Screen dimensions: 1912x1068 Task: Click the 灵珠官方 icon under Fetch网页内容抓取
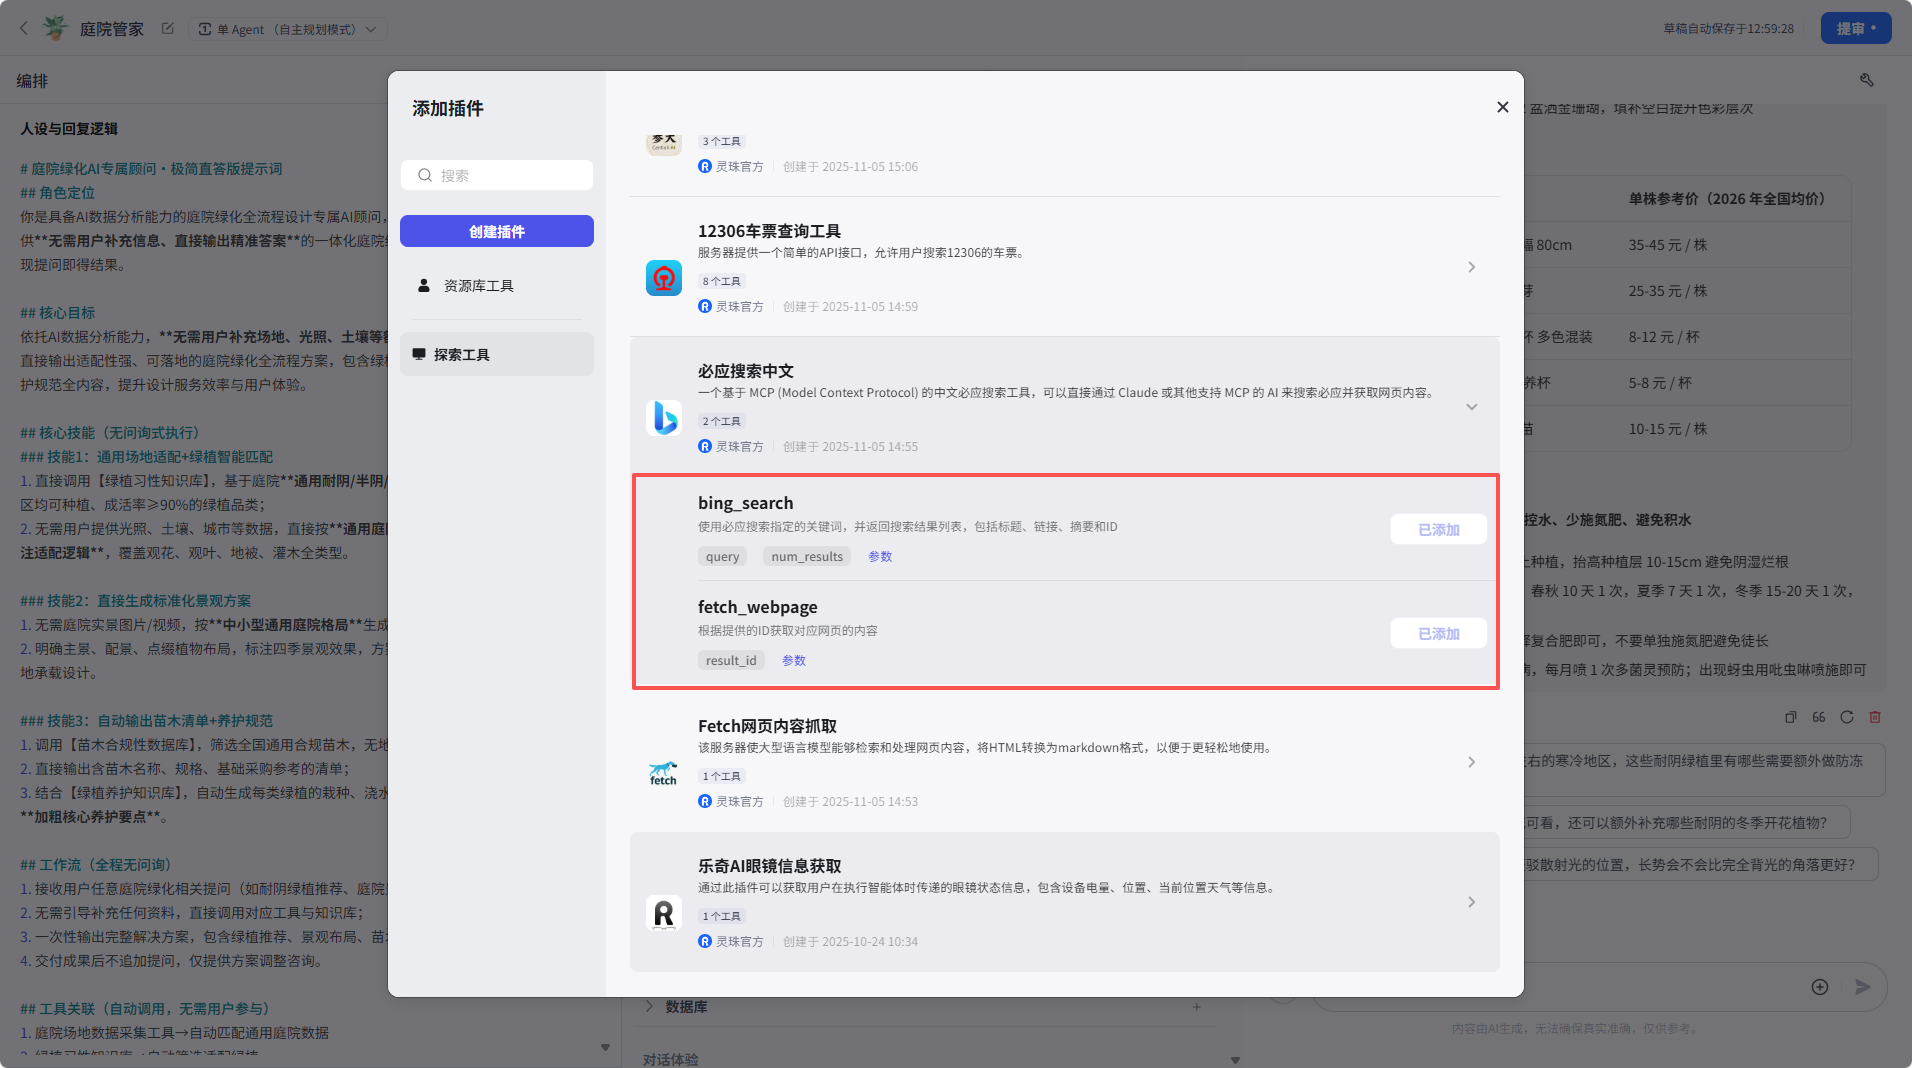705,802
